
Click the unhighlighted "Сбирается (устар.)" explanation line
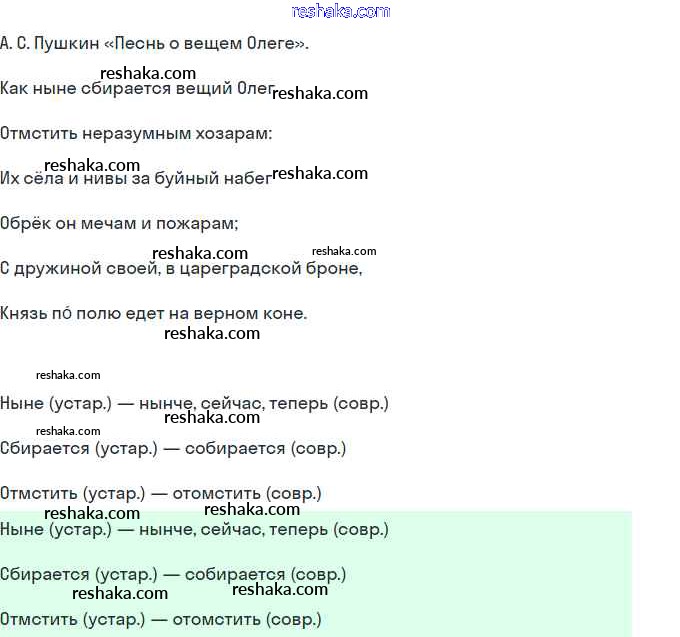[x=173, y=449]
